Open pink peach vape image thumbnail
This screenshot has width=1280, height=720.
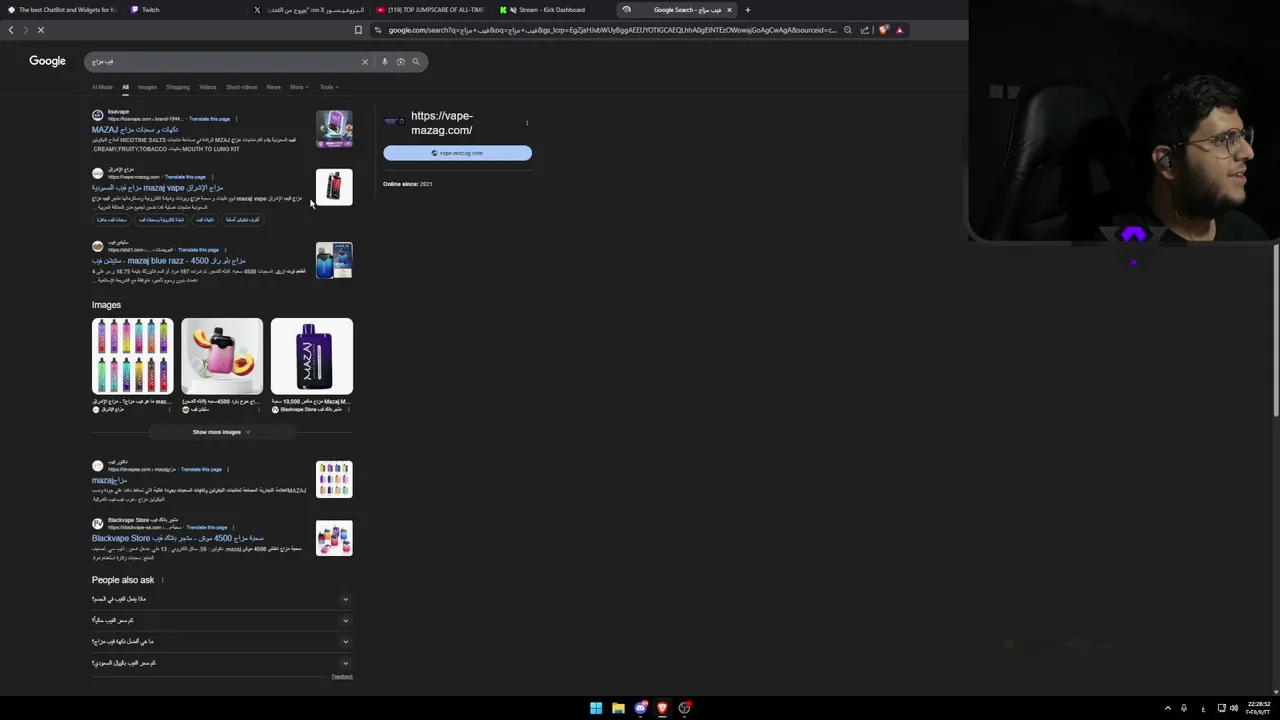click(222, 356)
